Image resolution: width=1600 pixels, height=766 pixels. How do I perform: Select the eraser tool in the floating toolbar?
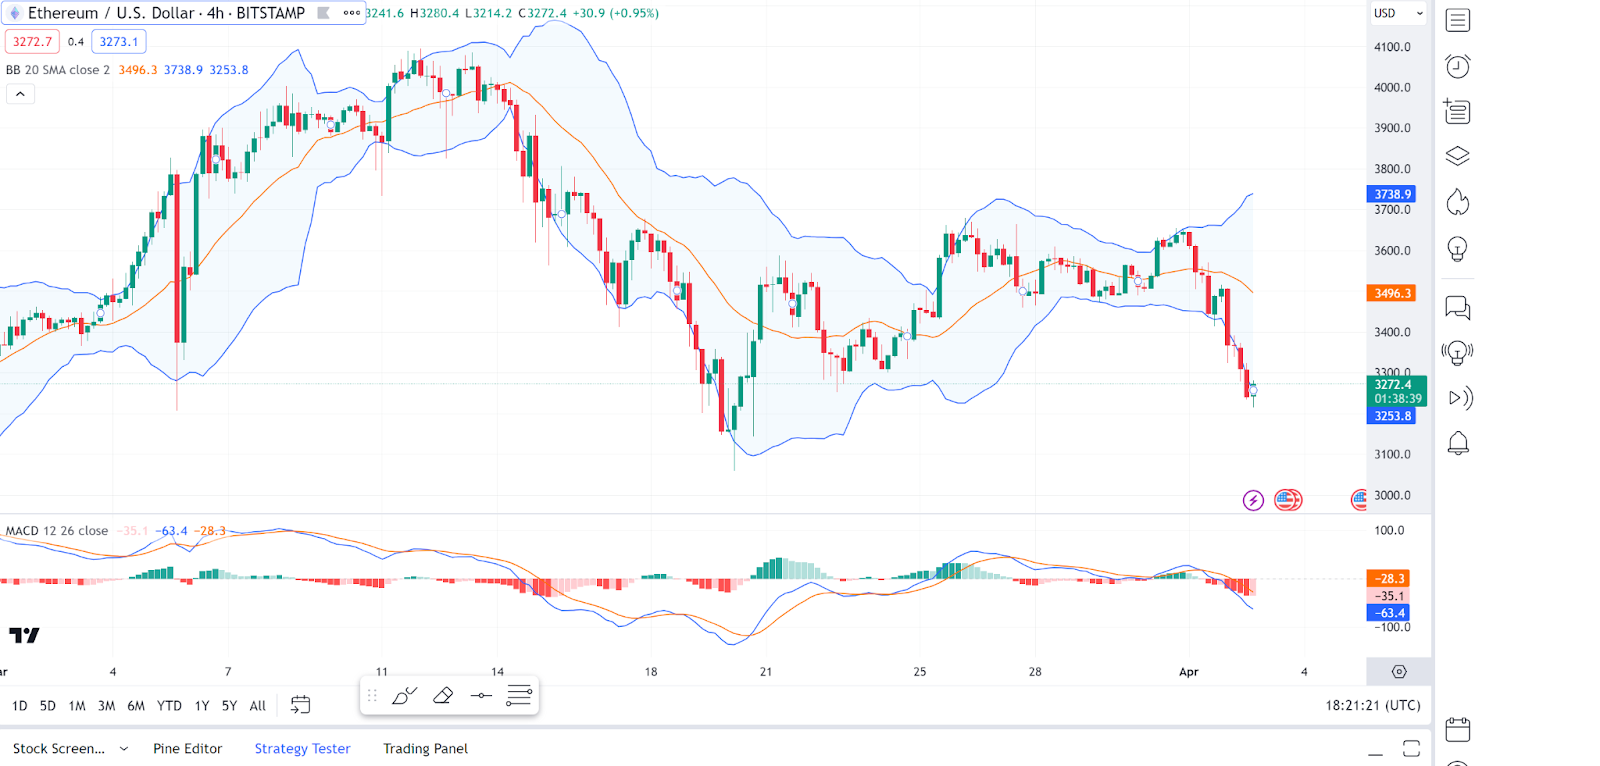click(x=443, y=695)
